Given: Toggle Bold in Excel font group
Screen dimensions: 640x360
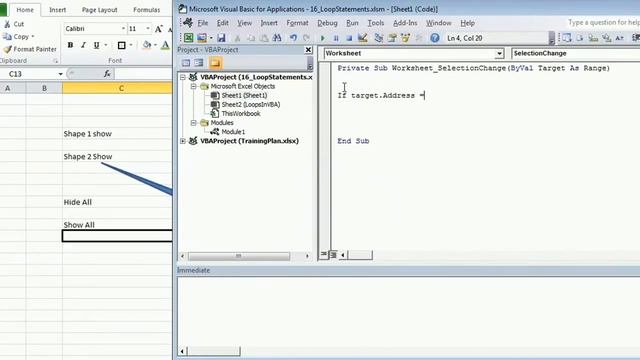Looking at the screenshot, I should 70,45.
